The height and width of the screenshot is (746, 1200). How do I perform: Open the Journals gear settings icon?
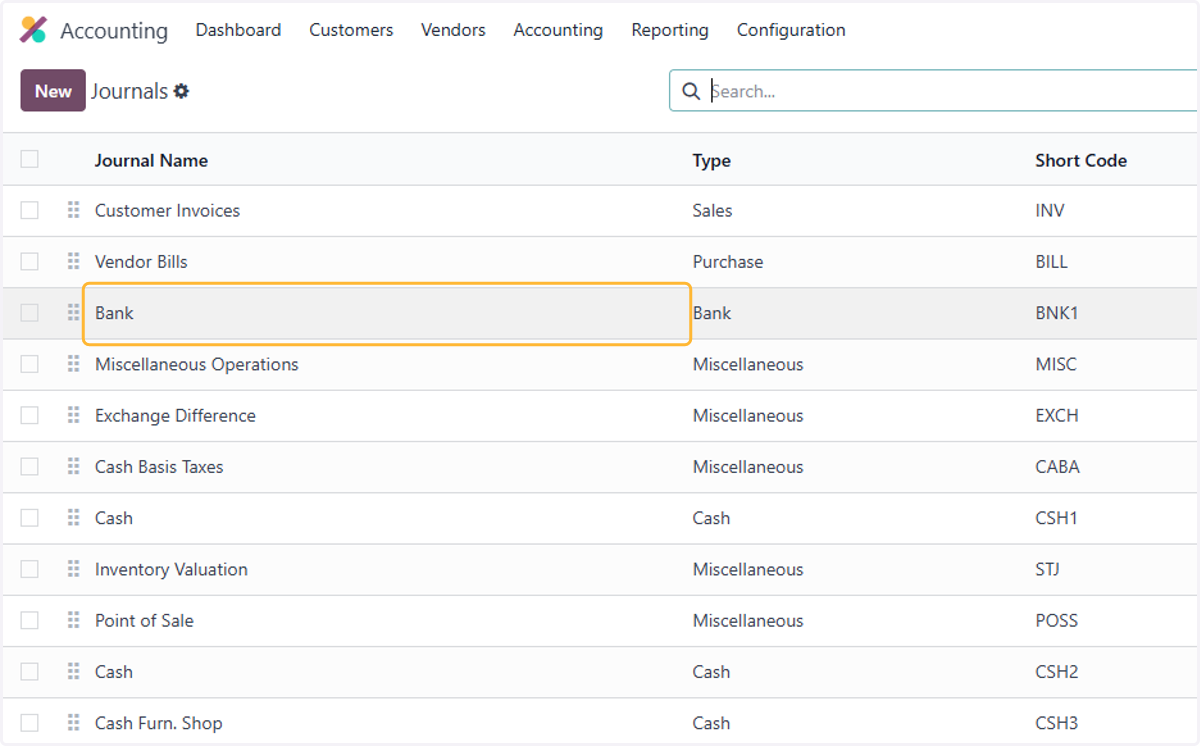(x=181, y=91)
